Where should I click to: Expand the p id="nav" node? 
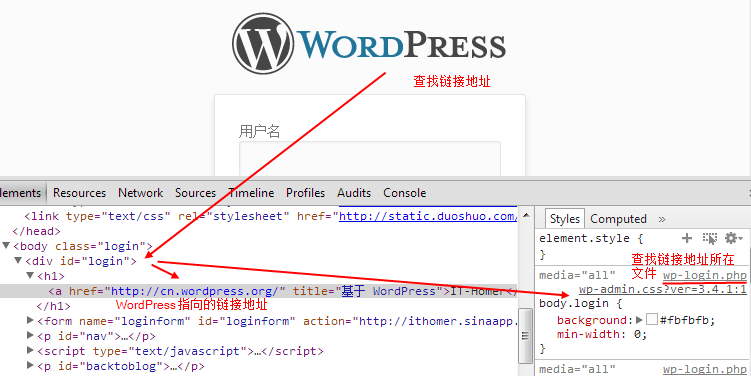point(30,336)
